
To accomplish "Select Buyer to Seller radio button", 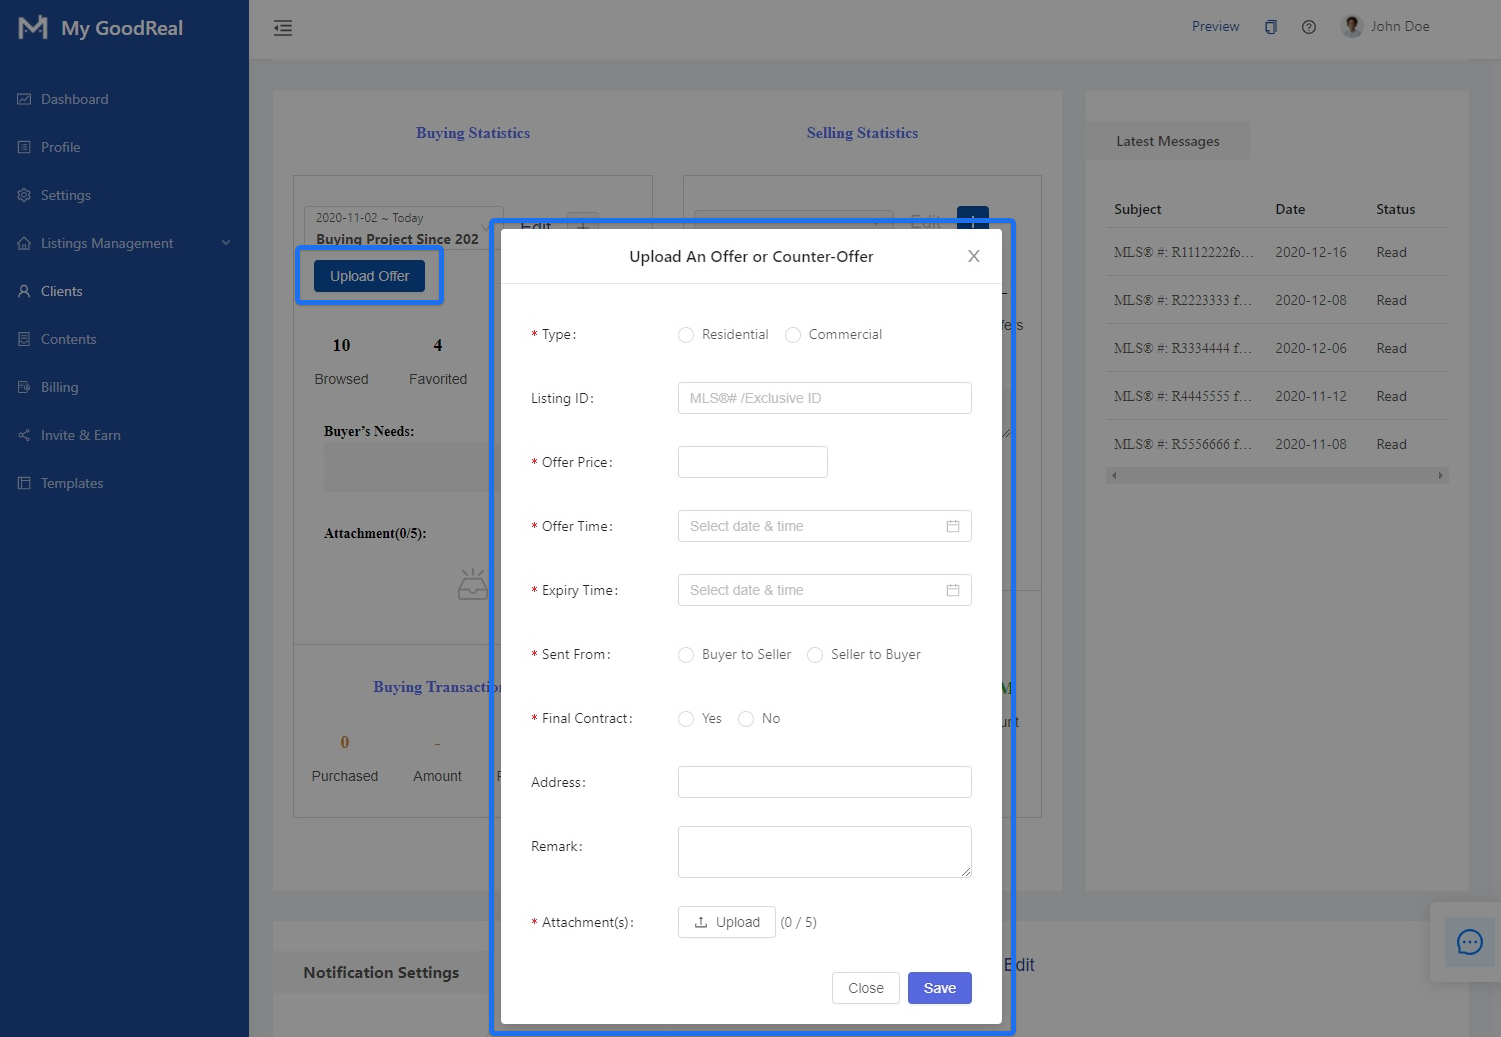I will coord(686,655).
